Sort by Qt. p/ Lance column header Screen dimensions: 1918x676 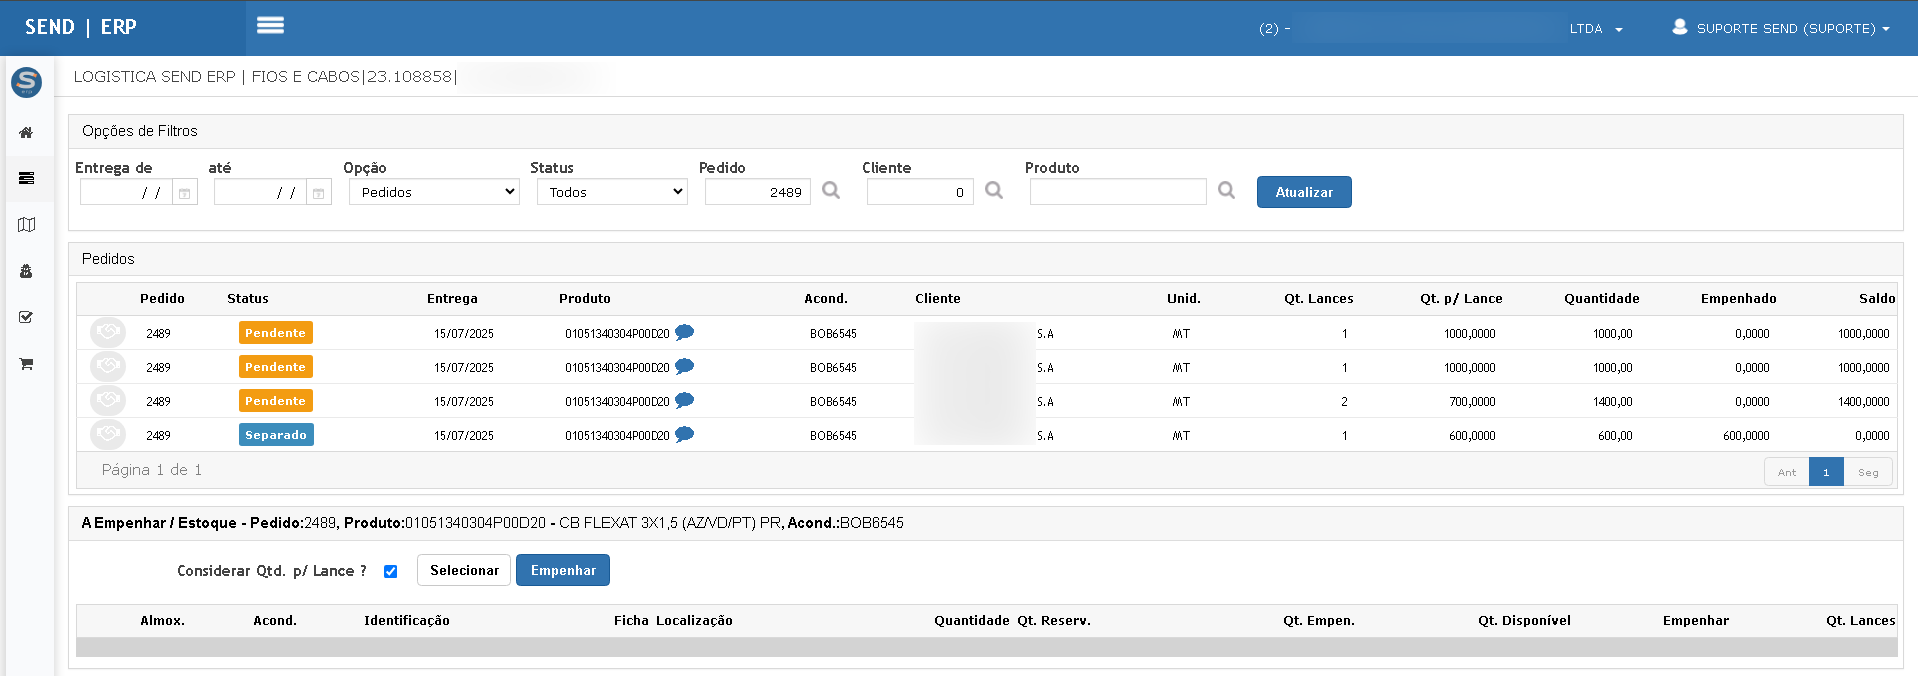pos(1461,298)
